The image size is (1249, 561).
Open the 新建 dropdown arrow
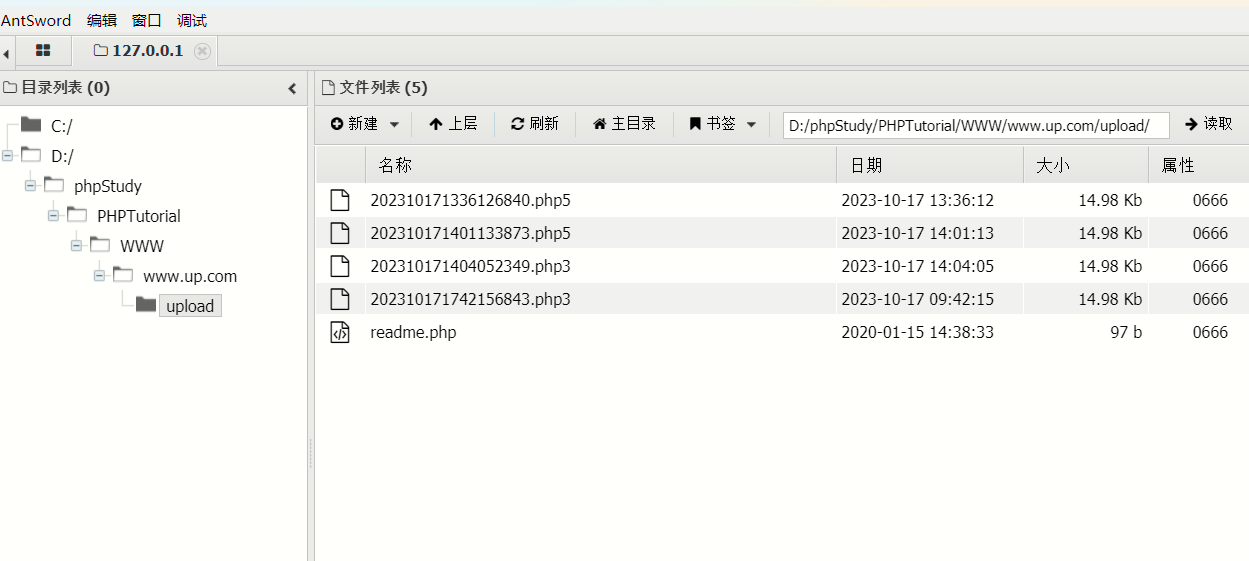[394, 125]
